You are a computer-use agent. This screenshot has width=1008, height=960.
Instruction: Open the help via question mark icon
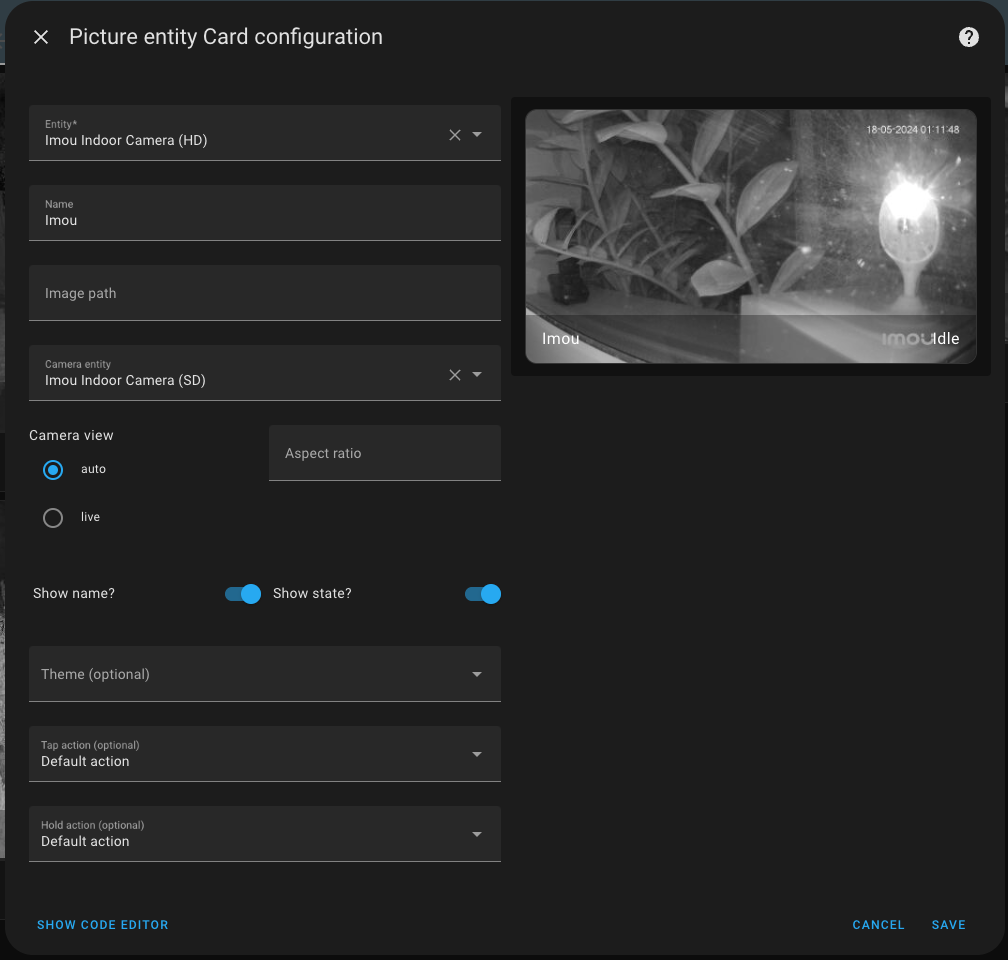pyautogui.click(x=968, y=37)
